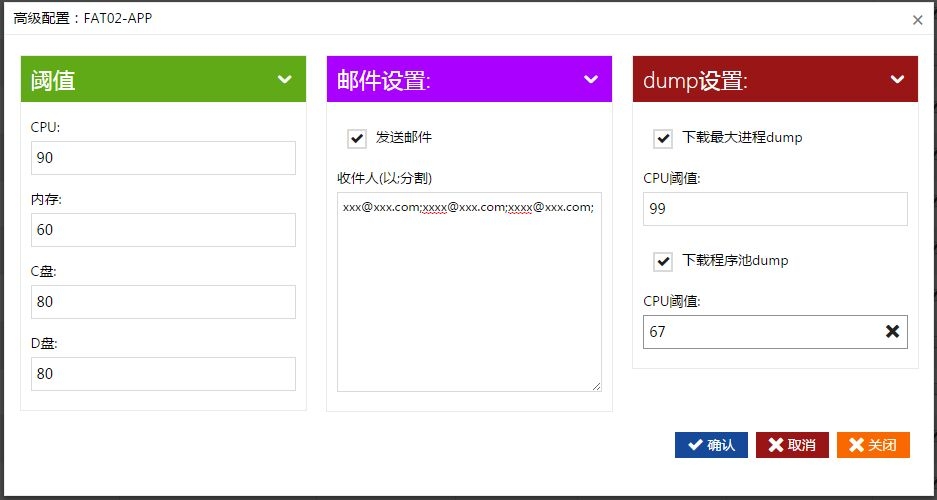Collapse the dump设置 panel chevron
Image resolution: width=937 pixels, height=500 pixels.
897,79
